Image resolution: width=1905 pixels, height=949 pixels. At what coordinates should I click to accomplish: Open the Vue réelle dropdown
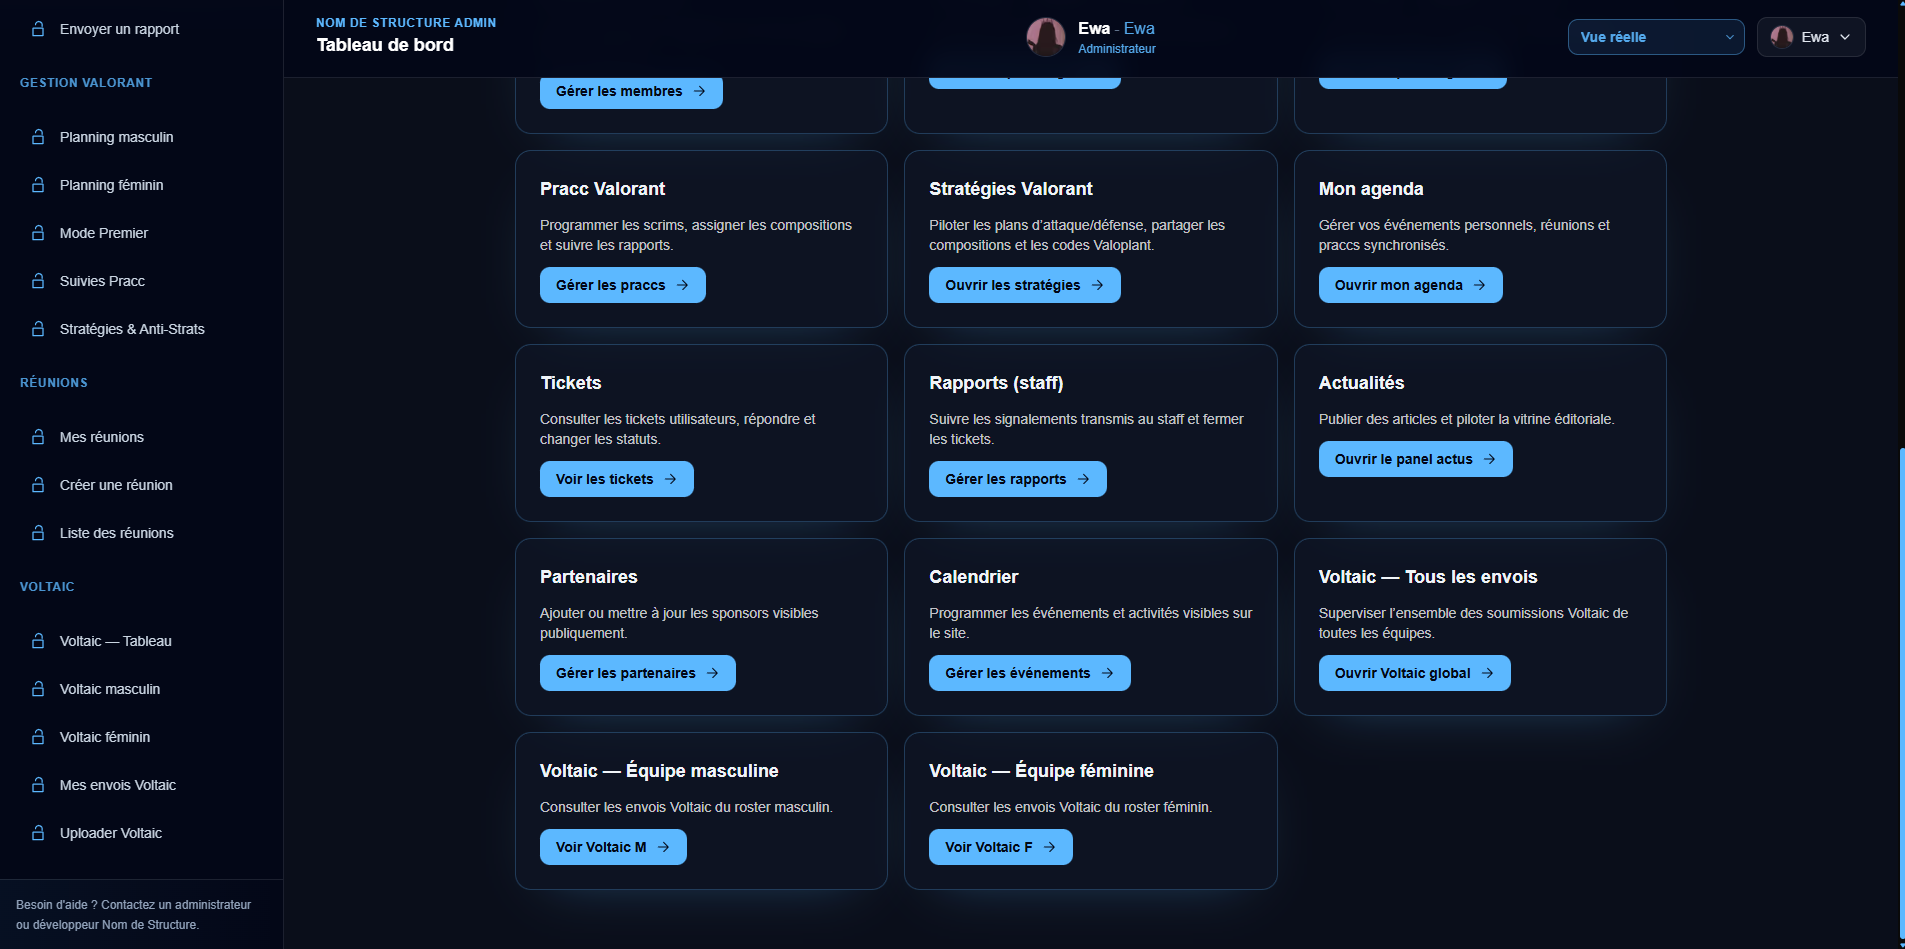(1655, 37)
